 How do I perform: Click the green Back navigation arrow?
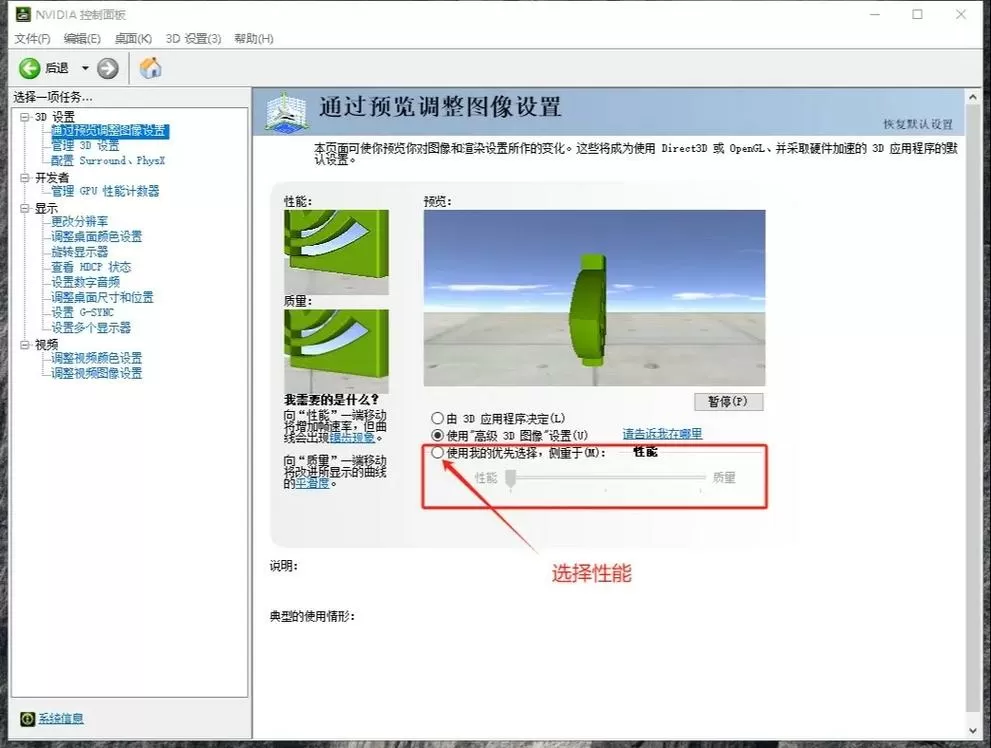click(29, 68)
